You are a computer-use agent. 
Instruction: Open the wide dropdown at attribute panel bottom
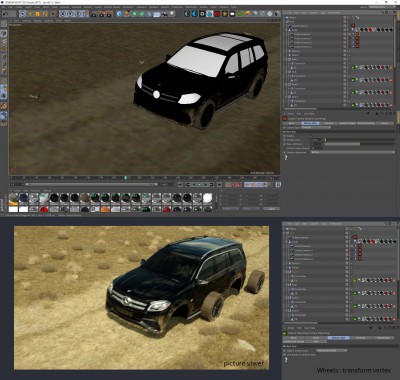pos(353,152)
